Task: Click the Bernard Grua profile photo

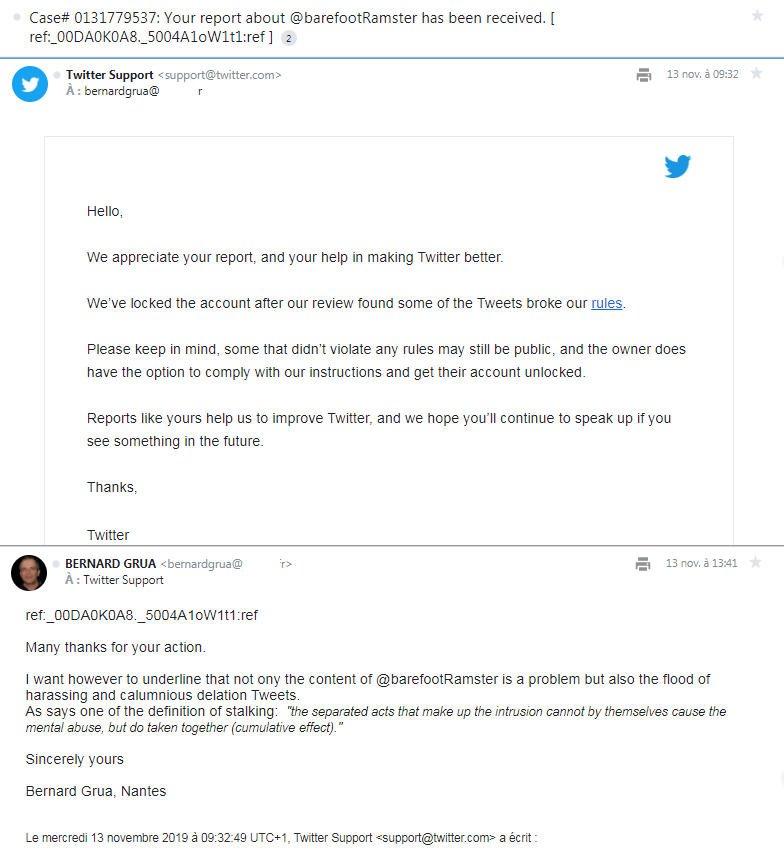Action: (x=29, y=573)
